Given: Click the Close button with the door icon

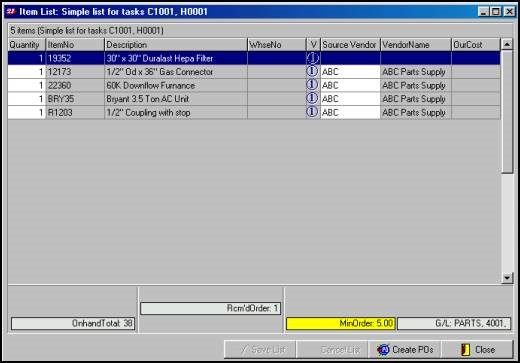Looking at the screenshot, I should click(x=477, y=350).
